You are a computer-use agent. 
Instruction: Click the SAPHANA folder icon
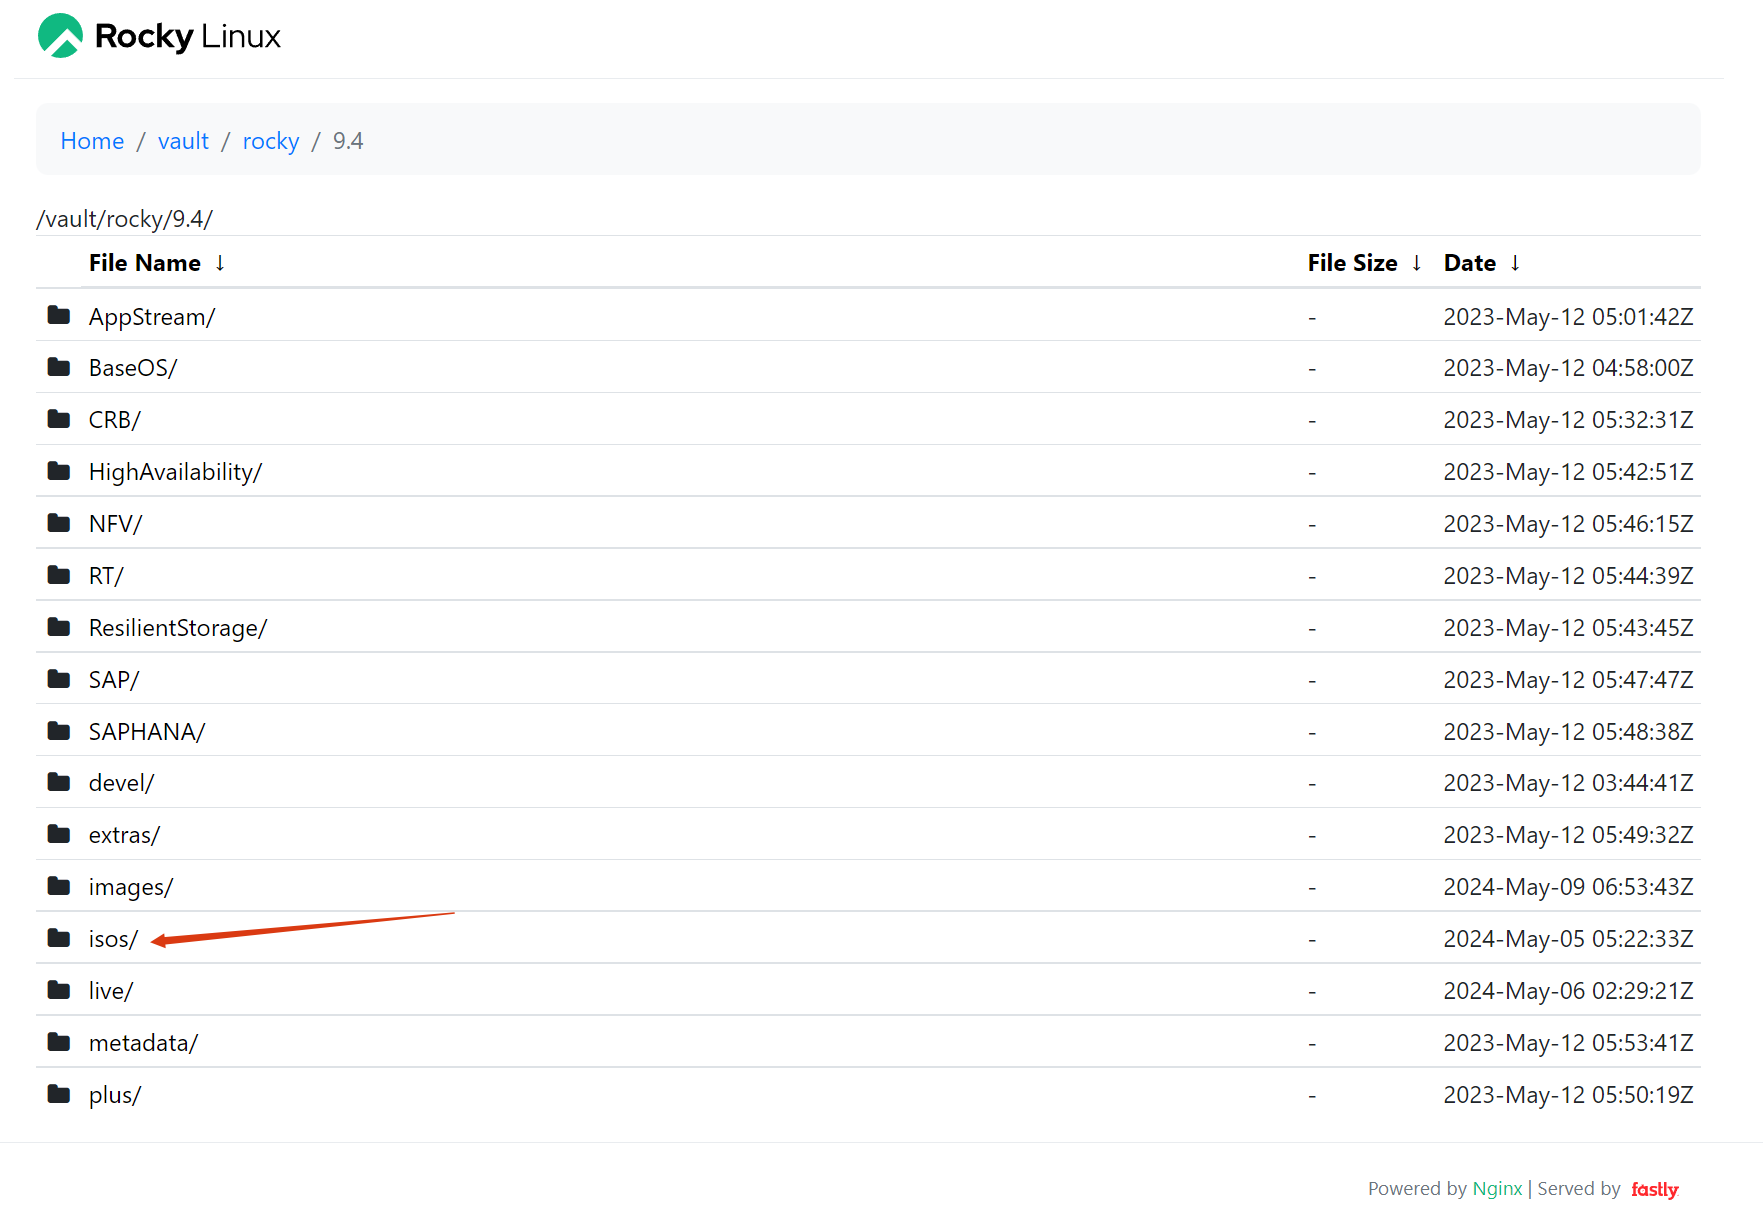point(59,731)
